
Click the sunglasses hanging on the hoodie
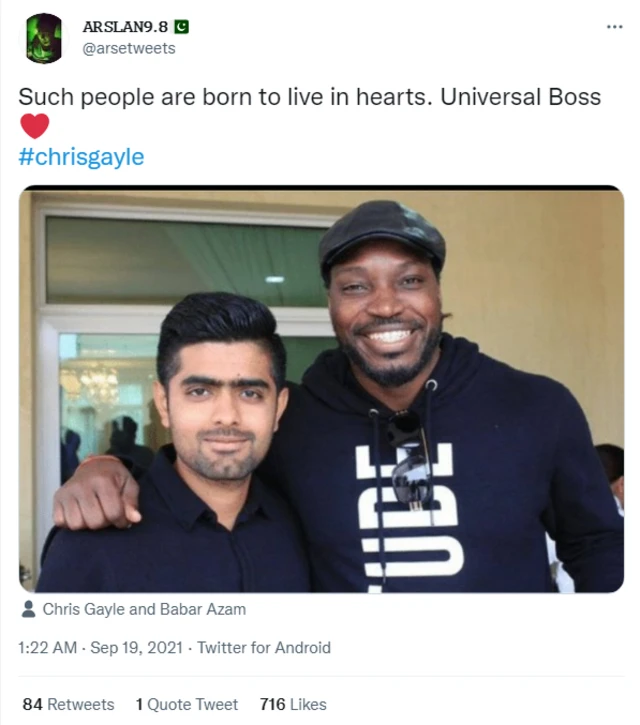410,455
